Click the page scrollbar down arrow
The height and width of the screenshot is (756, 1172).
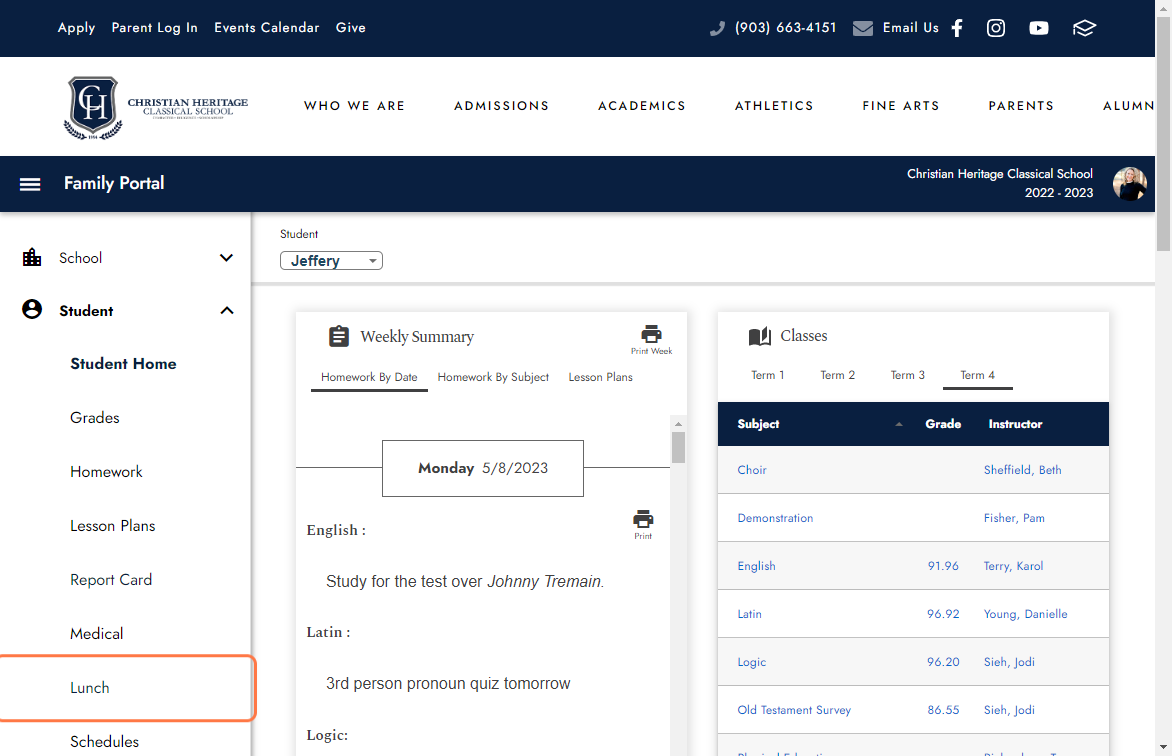point(1163,747)
